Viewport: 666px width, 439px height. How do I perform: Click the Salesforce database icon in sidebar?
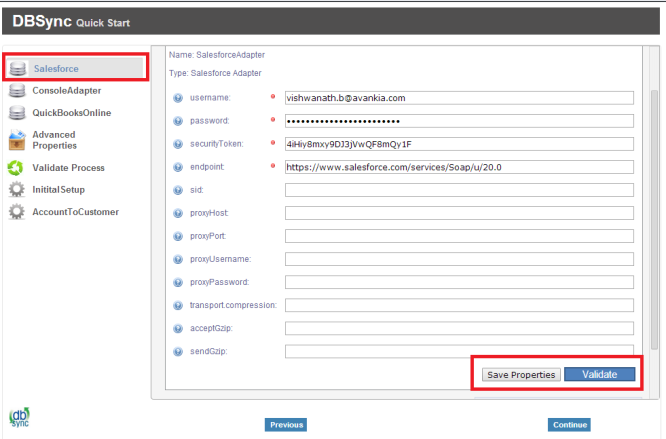pyautogui.click(x=17, y=68)
